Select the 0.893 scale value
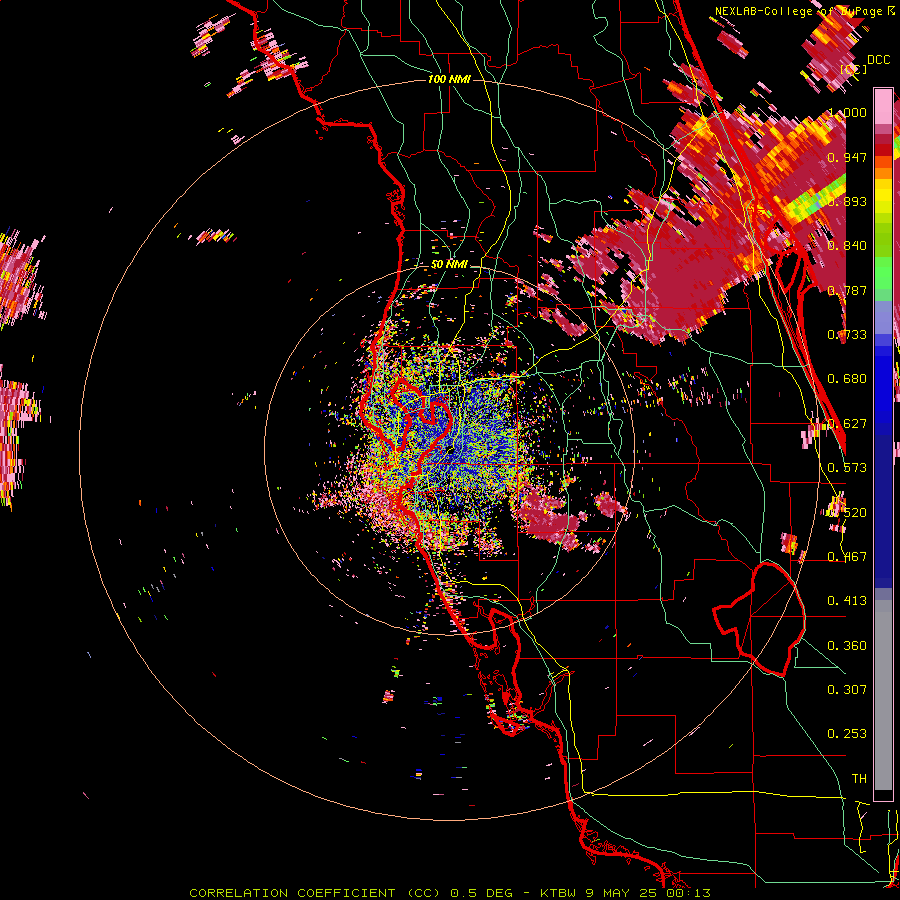 [847, 201]
